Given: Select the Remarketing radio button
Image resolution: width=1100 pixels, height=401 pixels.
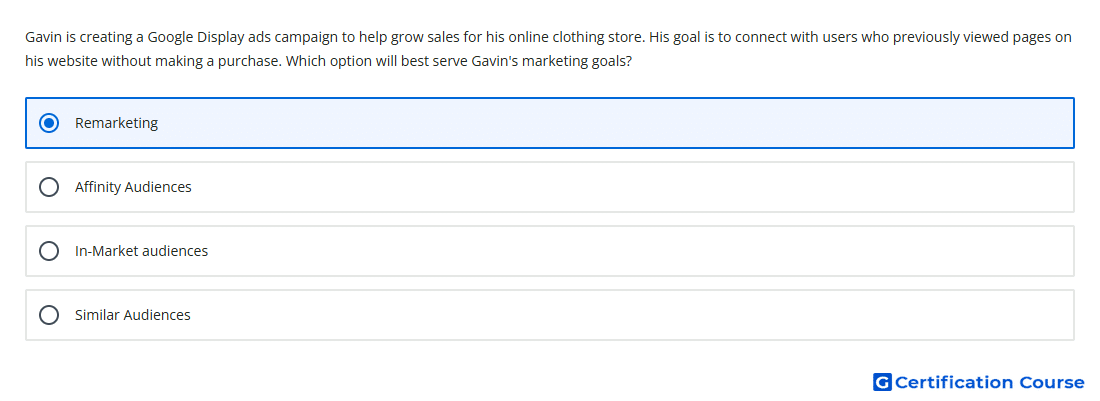Looking at the screenshot, I should (49, 123).
